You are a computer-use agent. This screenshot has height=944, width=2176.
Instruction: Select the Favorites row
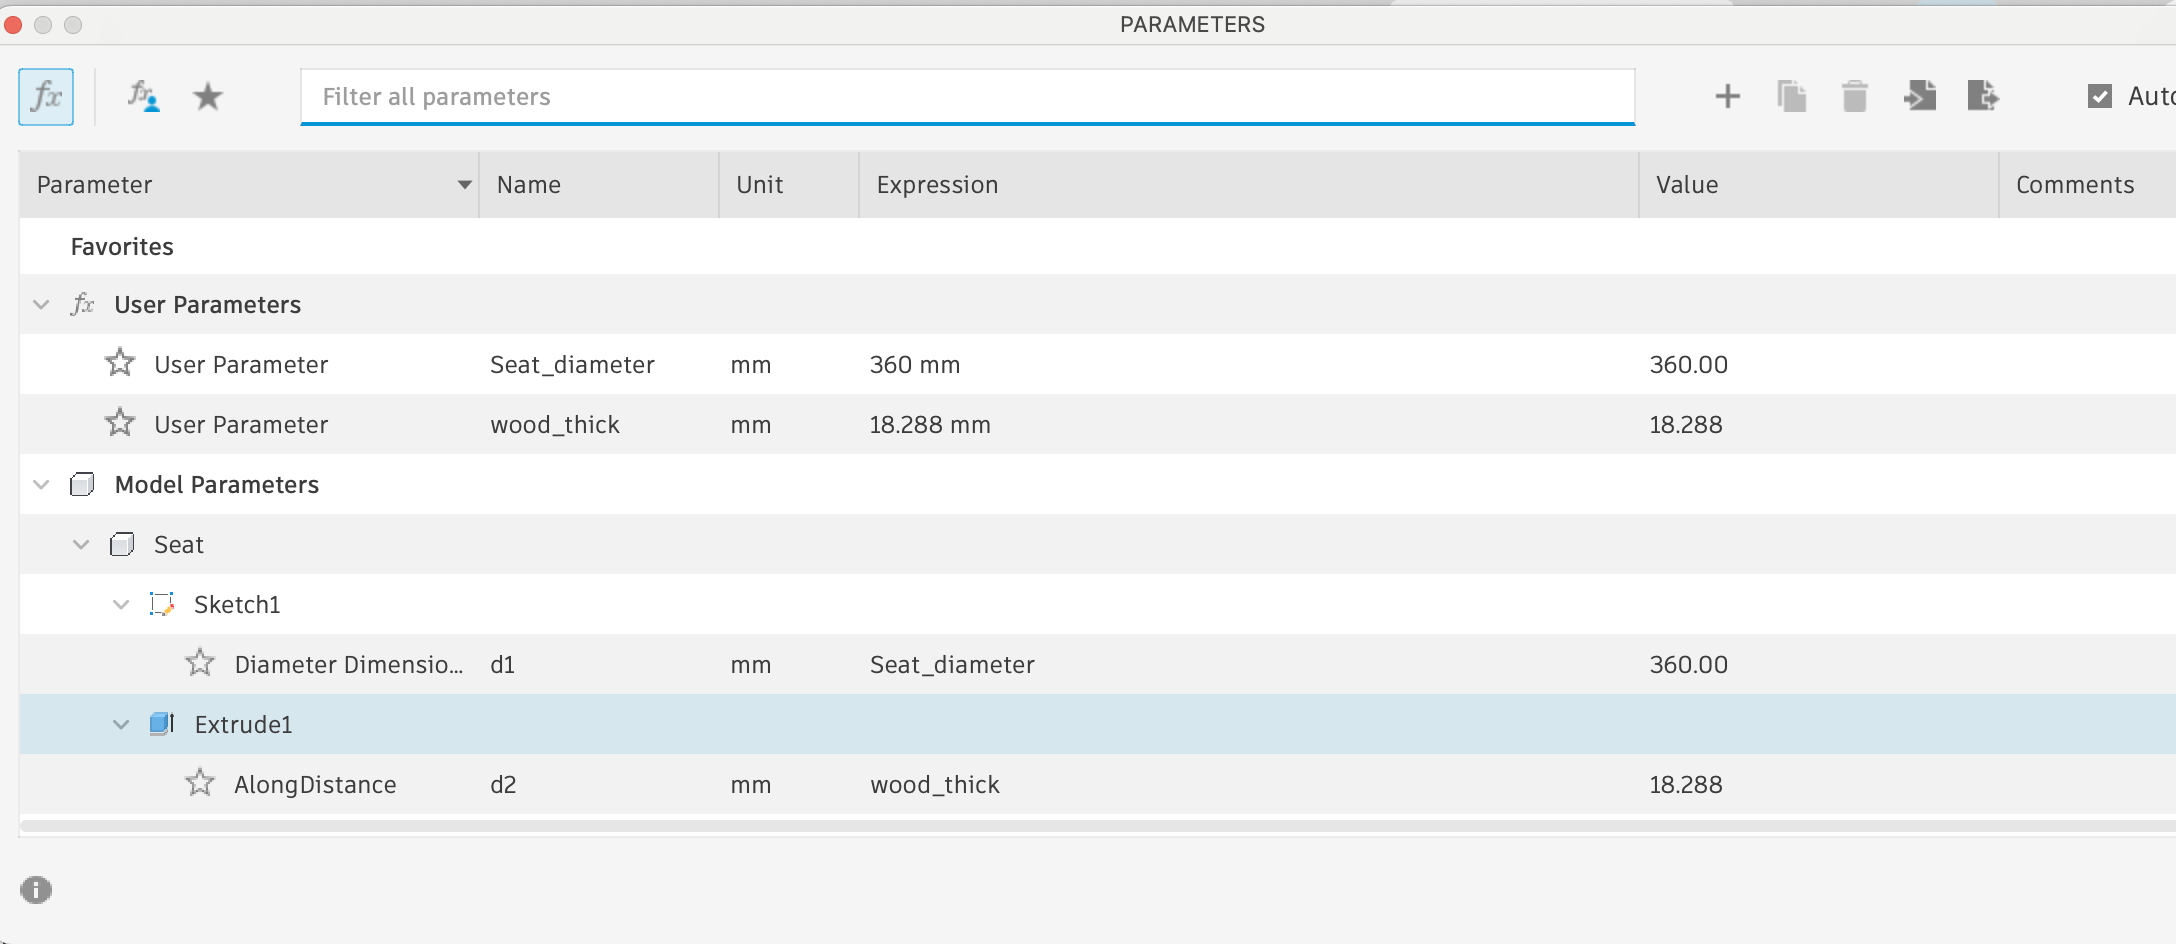click(x=1098, y=246)
